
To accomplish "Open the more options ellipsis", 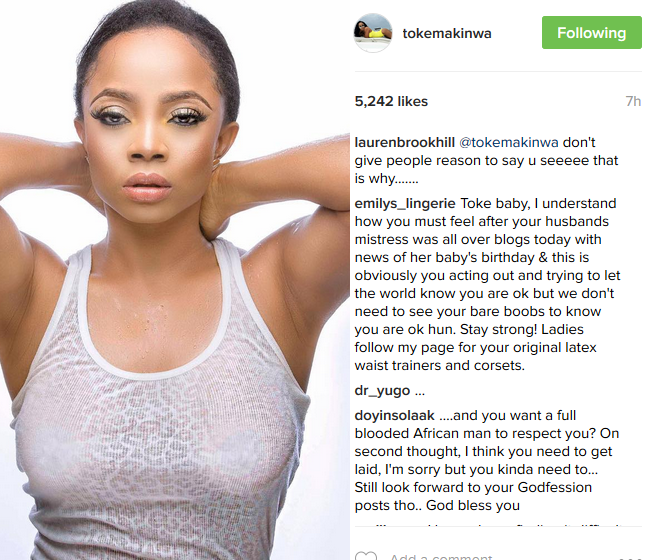I will [x=630, y=558].
